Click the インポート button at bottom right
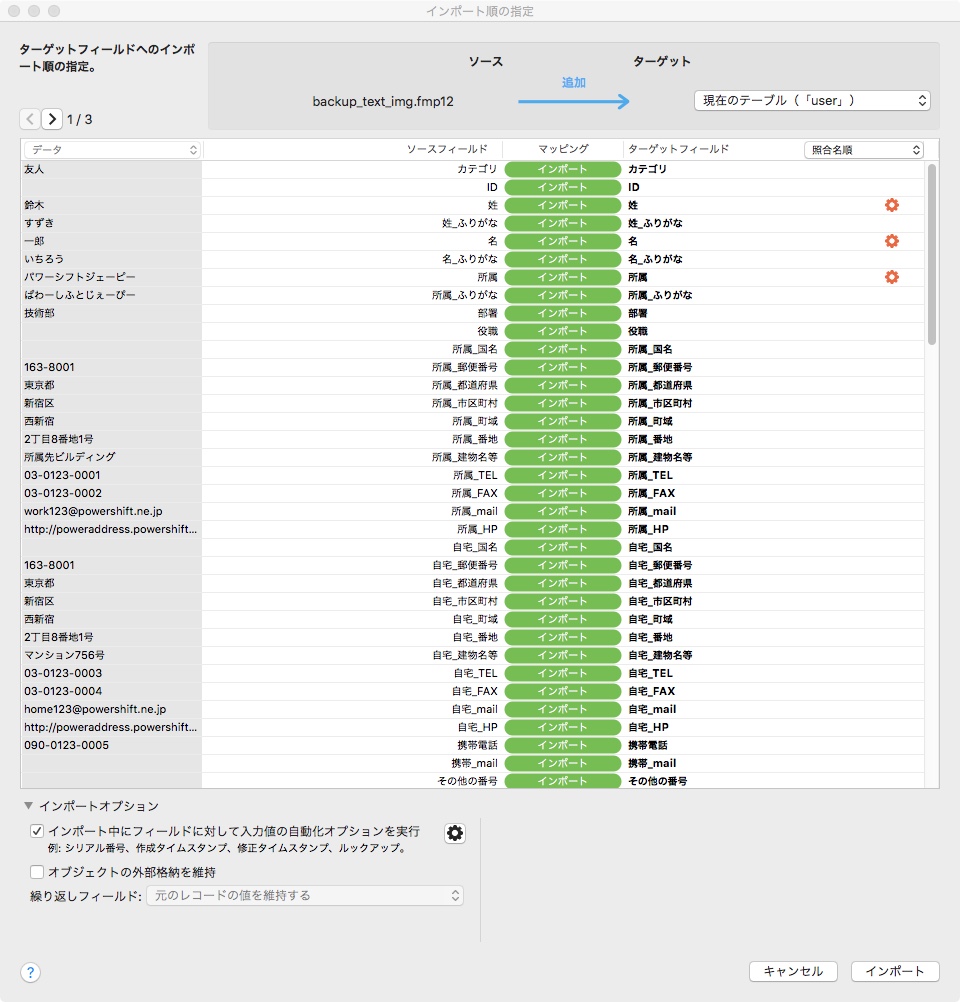960x1002 pixels. tap(895, 971)
